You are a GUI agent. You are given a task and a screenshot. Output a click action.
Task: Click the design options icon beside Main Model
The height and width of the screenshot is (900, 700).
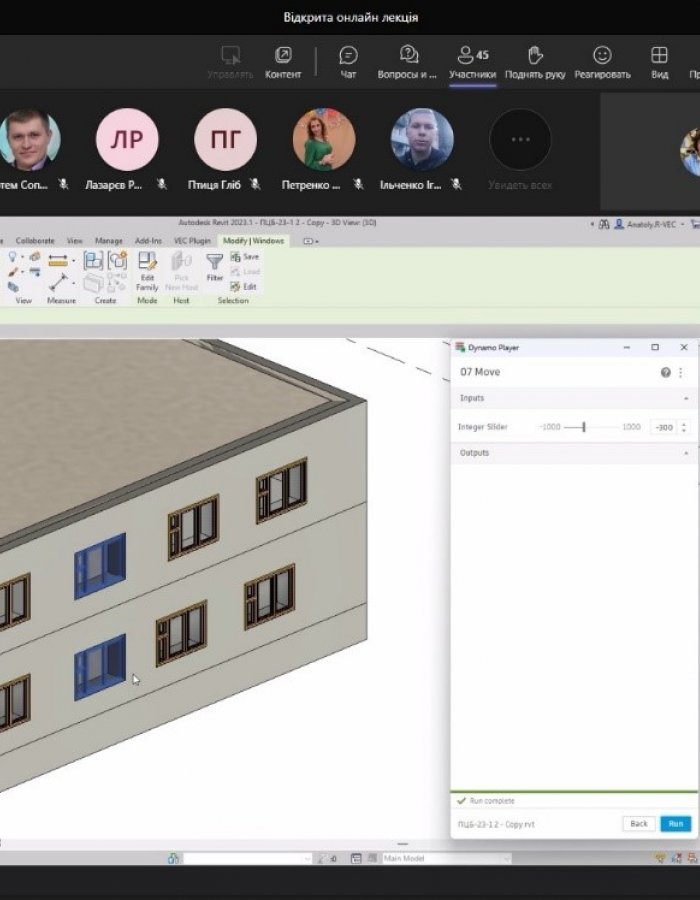tap(356, 859)
